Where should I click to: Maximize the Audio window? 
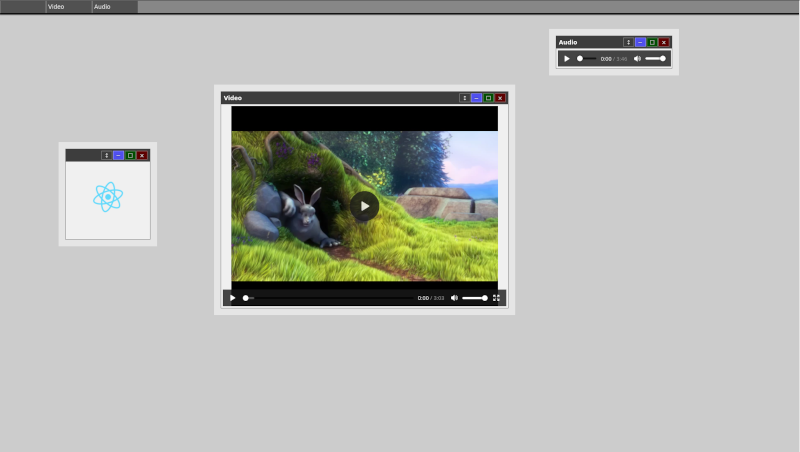[652, 42]
